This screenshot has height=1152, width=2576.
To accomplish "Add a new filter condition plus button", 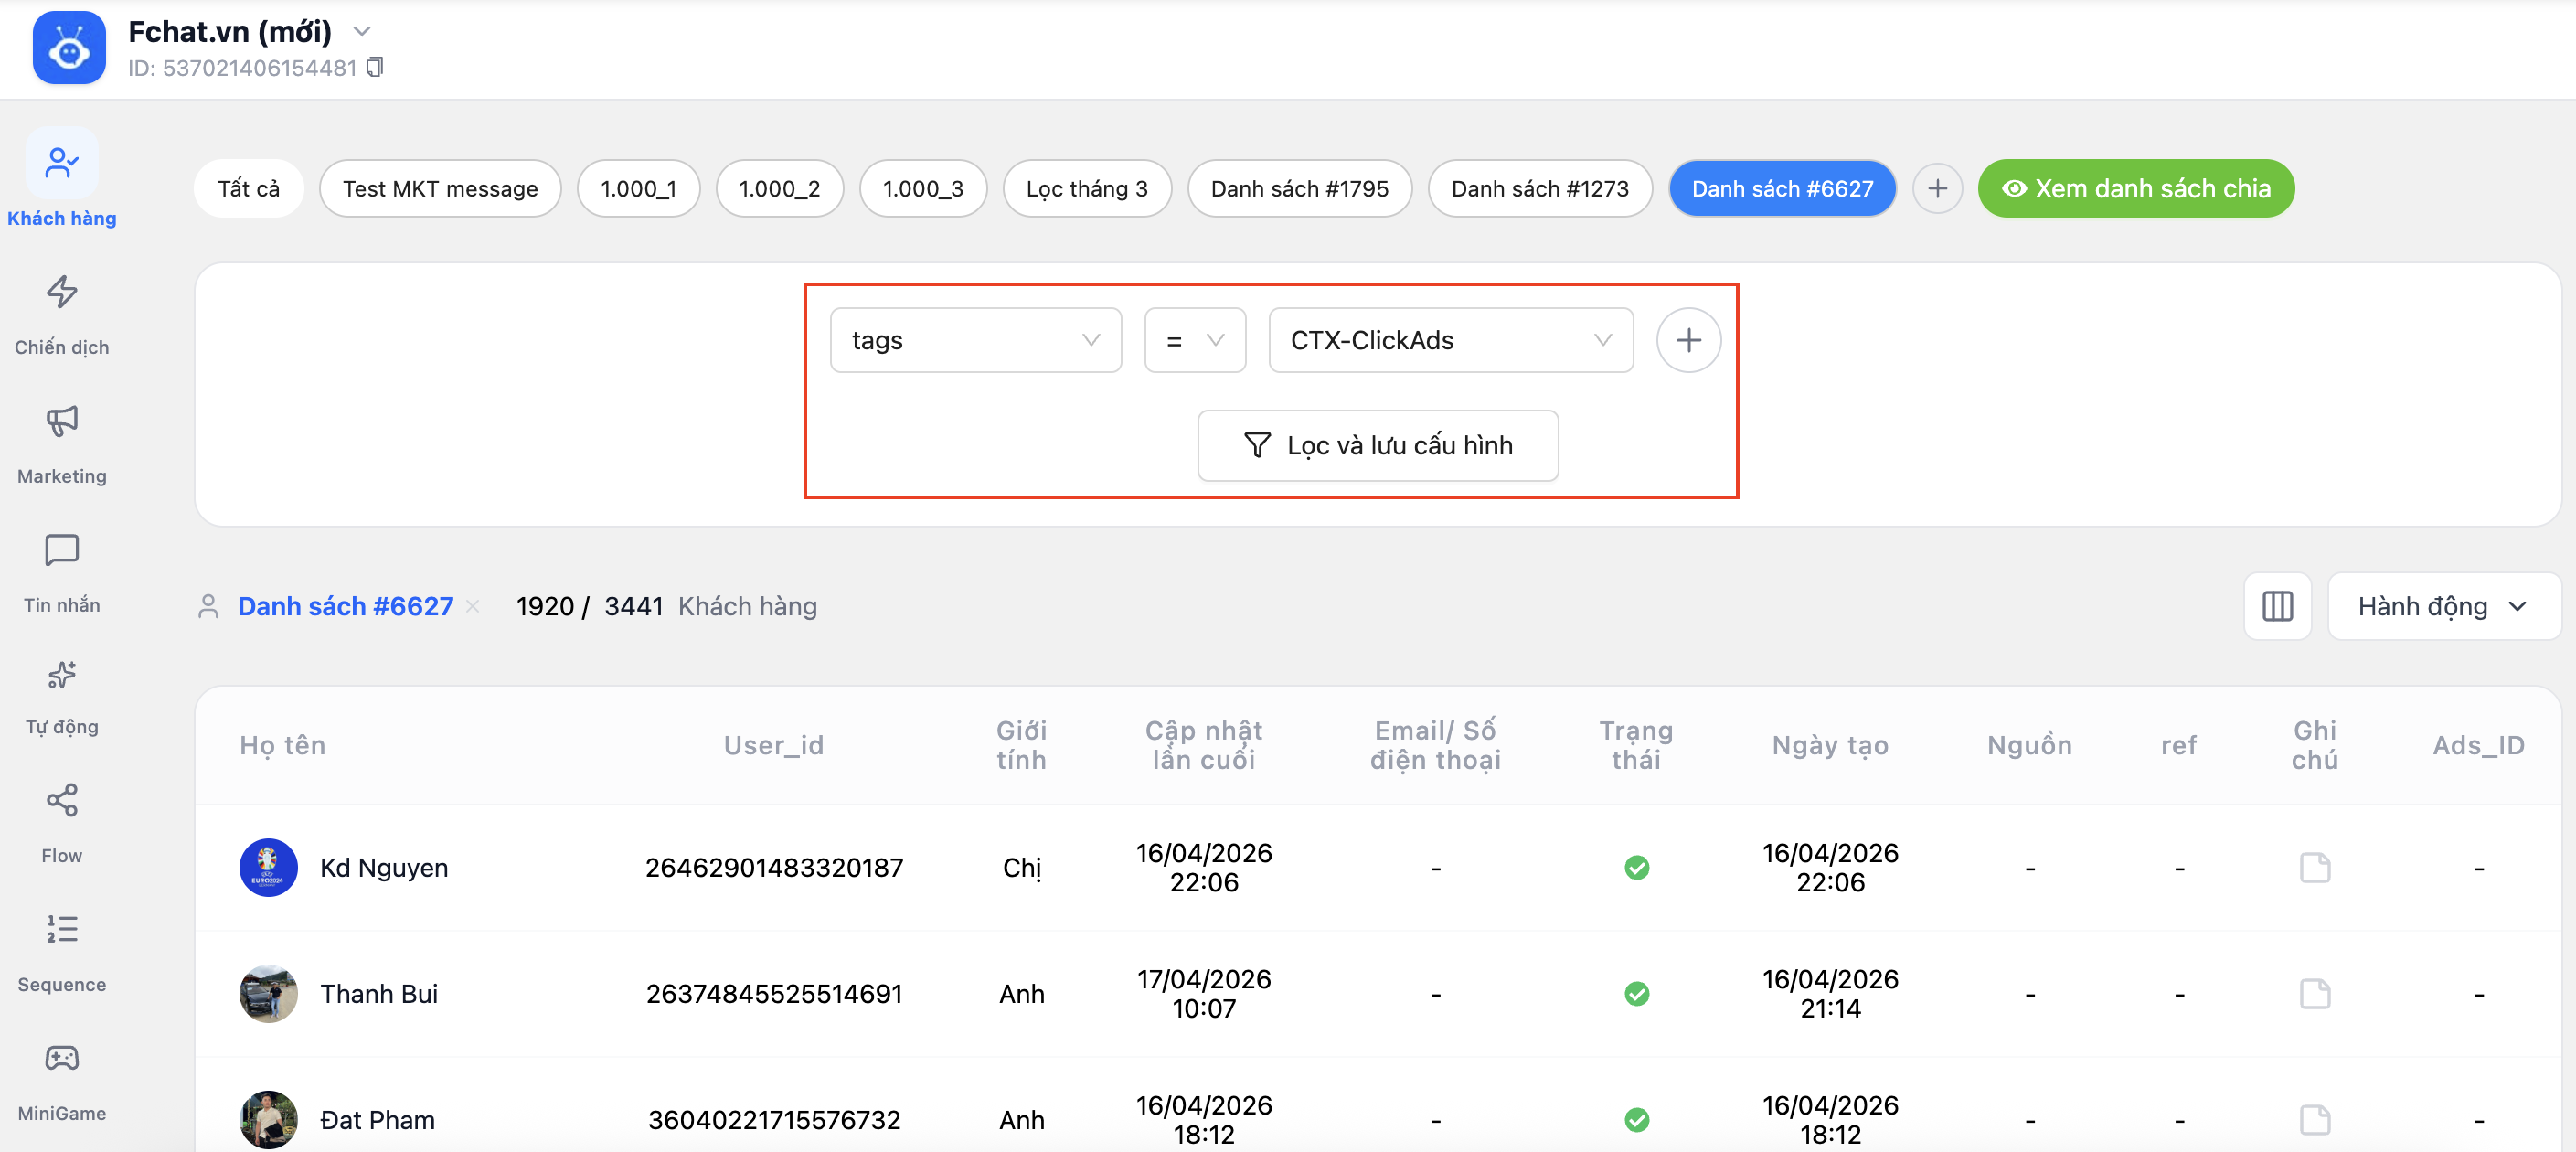I will click(x=1688, y=340).
